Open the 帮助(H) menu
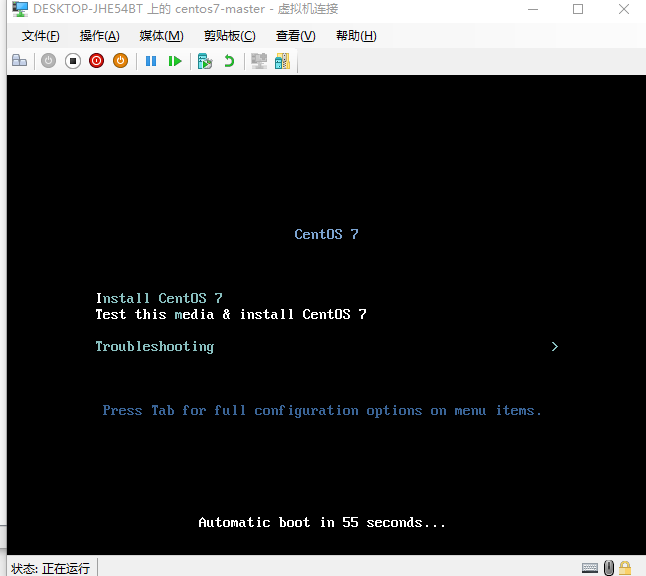Image resolution: width=646 pixels, height=576 pixels. [x=356, y=36]
